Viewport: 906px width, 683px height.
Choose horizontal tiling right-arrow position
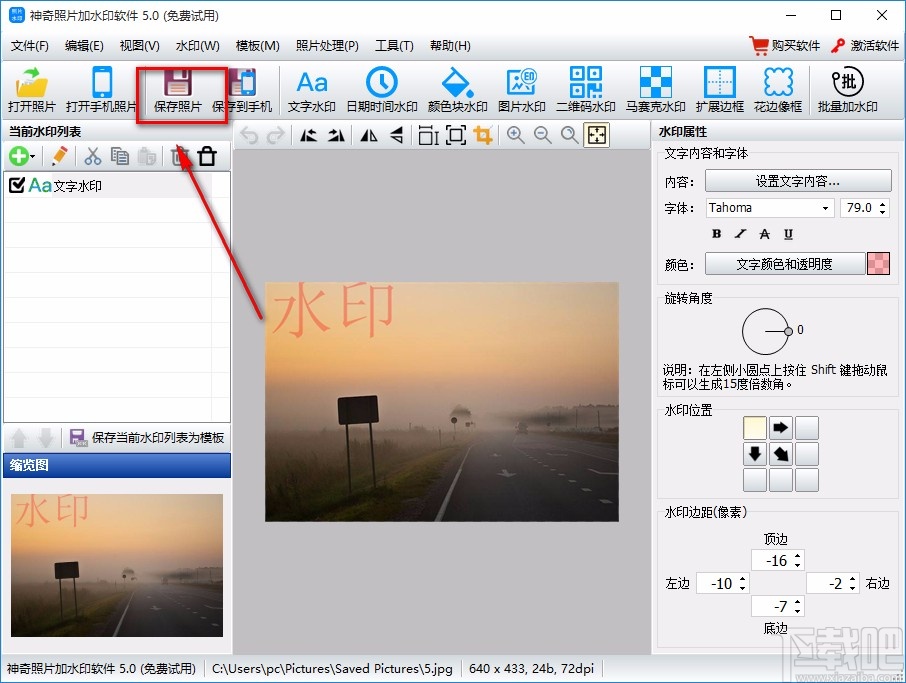(x=781, y=428)
